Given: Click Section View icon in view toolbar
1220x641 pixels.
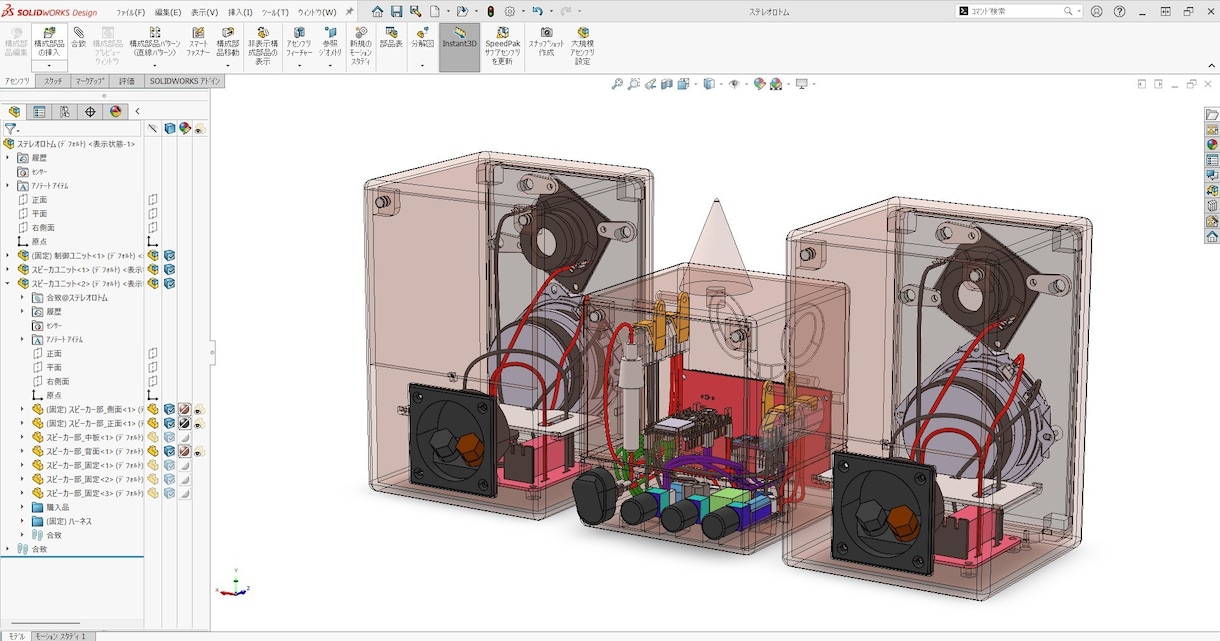Looking at the screenshot, I should pyautogui.click(x=666, y=84).
